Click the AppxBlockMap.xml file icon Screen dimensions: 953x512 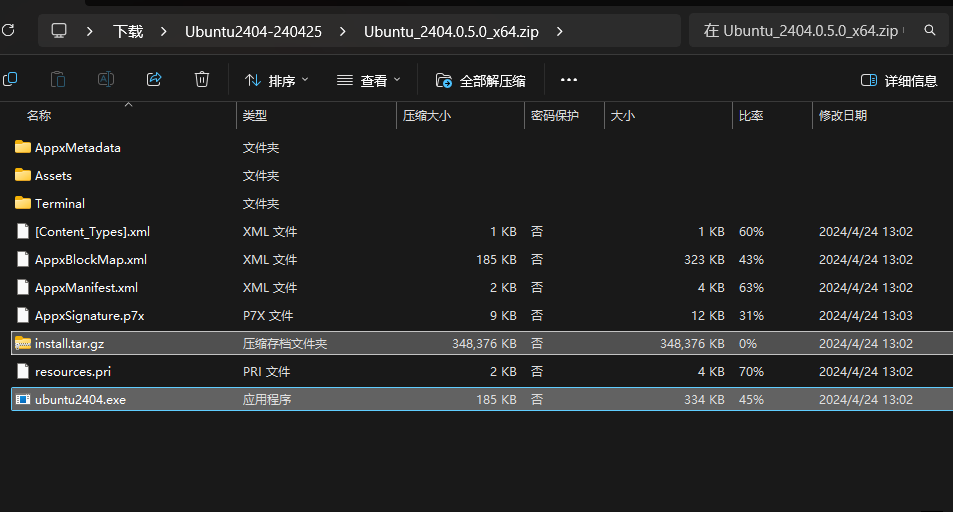(x=23, y=259)
